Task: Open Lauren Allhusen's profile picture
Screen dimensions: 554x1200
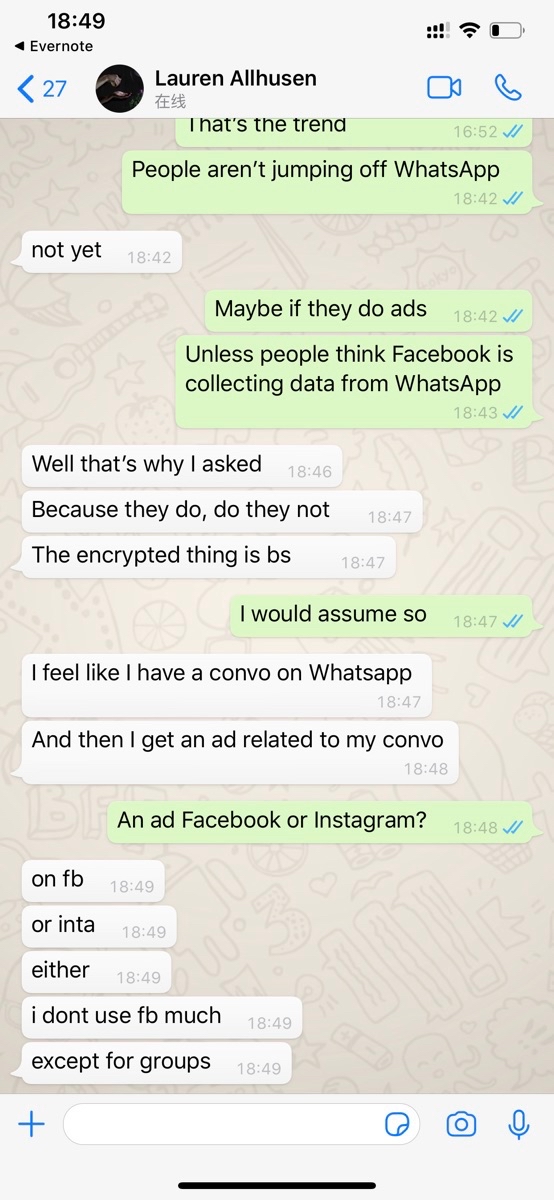Action: coord(120,88)
